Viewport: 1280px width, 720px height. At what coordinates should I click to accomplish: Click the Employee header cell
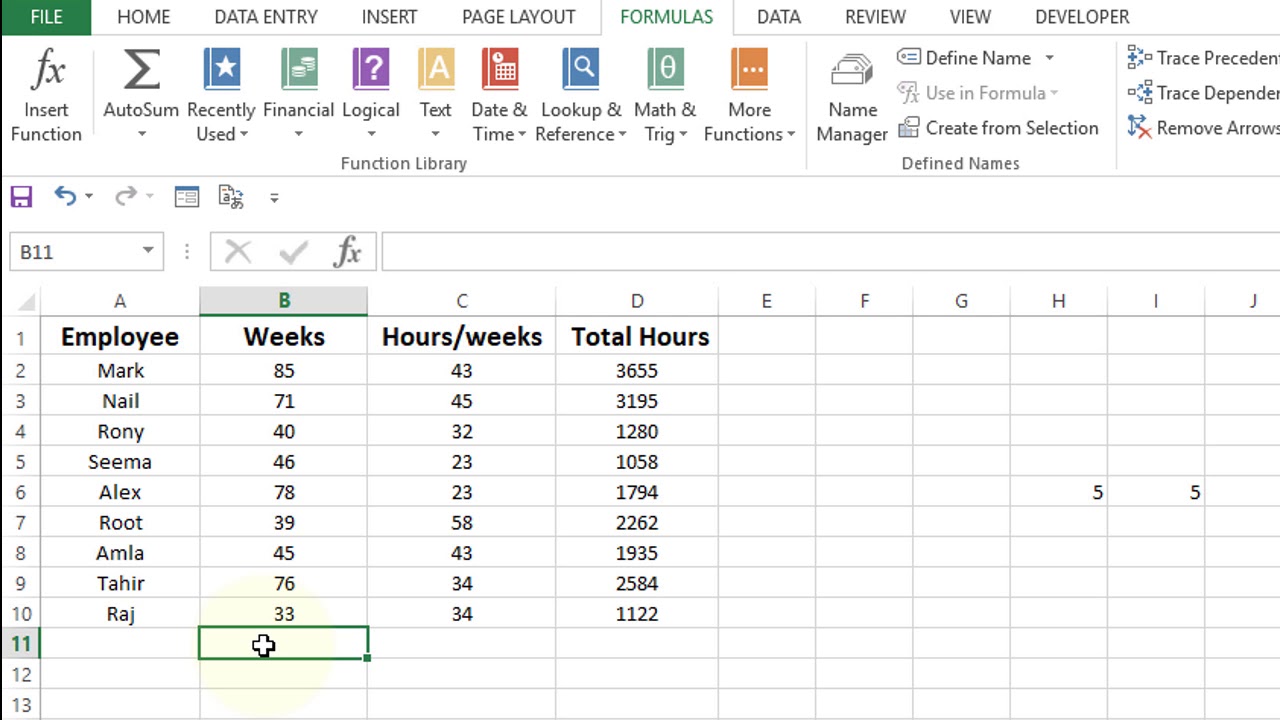(x=120, y=337)
